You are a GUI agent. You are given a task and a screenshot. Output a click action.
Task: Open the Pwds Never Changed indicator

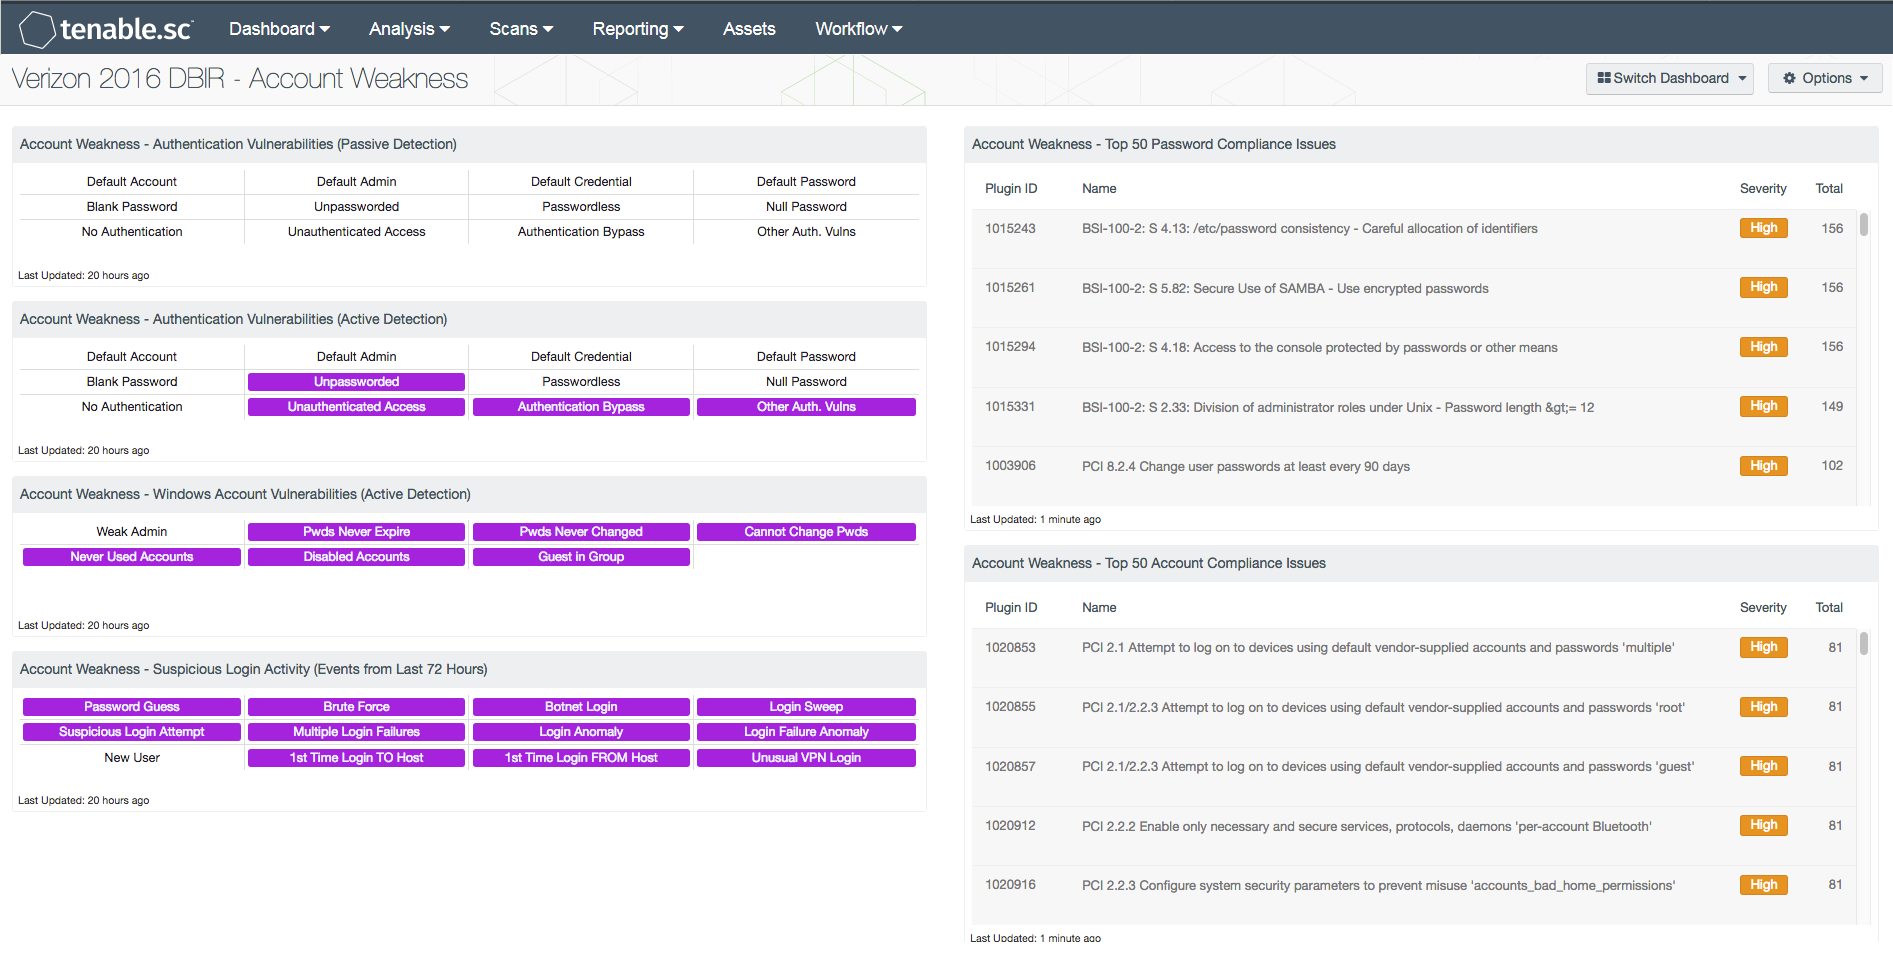click(581, 532)
